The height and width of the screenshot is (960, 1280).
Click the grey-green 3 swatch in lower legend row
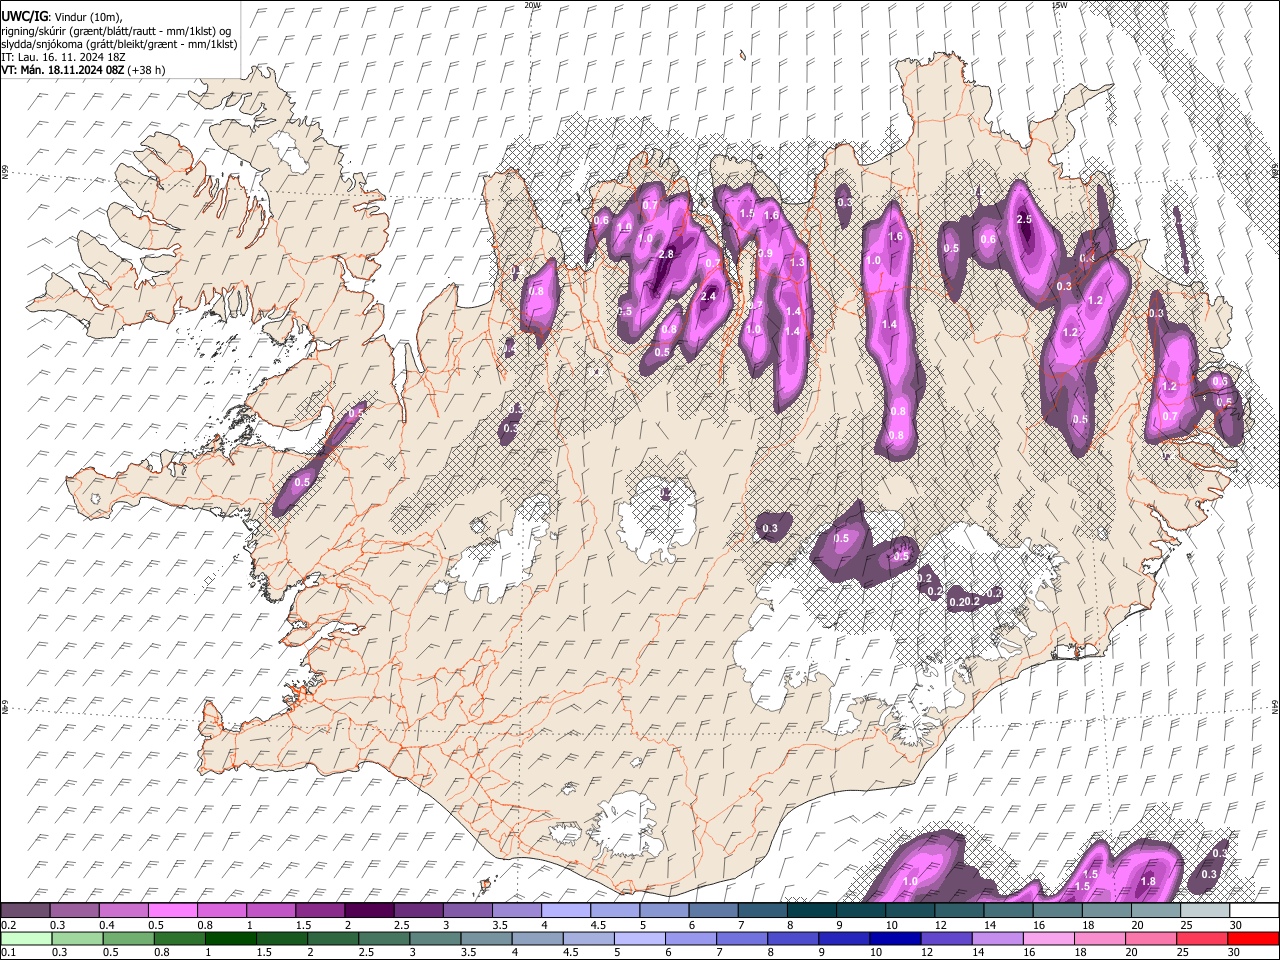click(435, 938)
